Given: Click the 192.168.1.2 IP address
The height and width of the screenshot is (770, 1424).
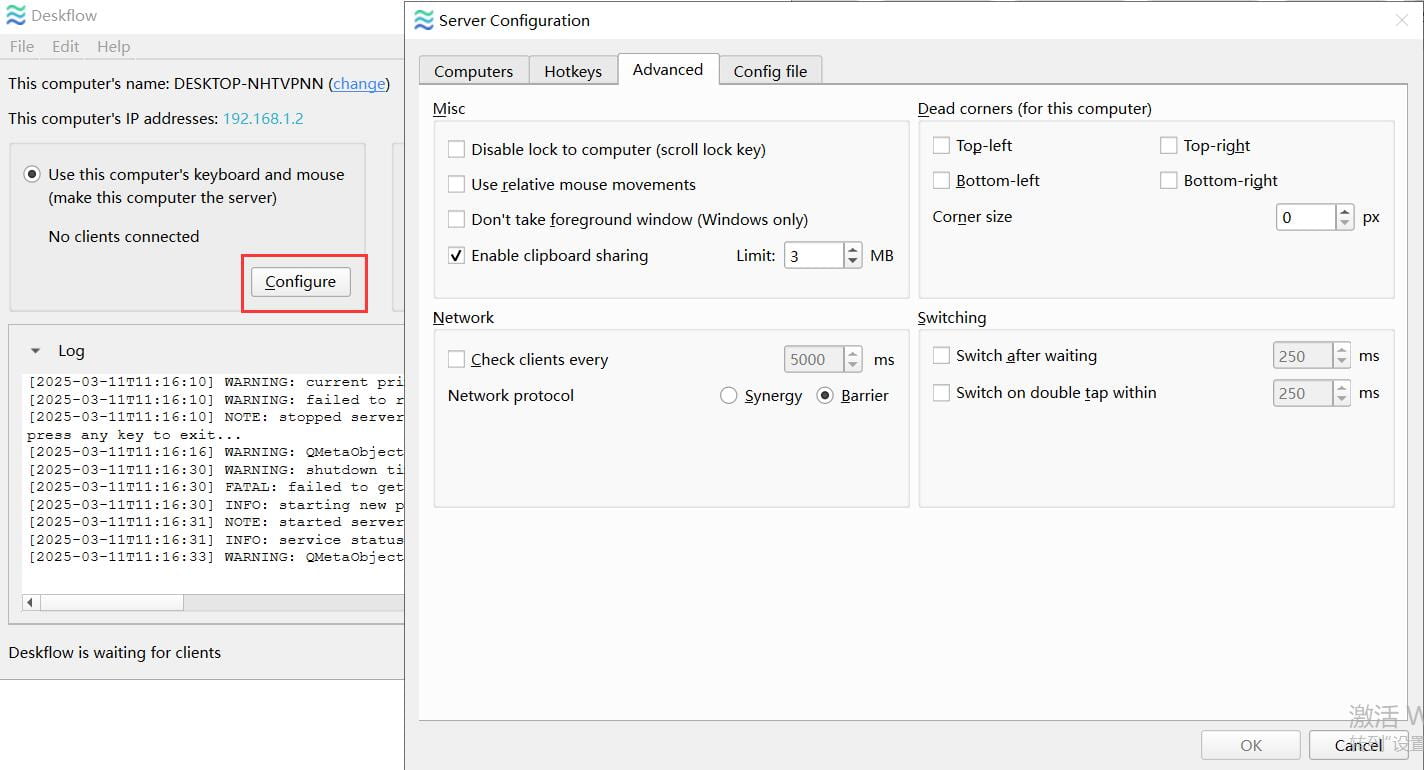Looking at the screenshot, I should click(x=263, y=118).
